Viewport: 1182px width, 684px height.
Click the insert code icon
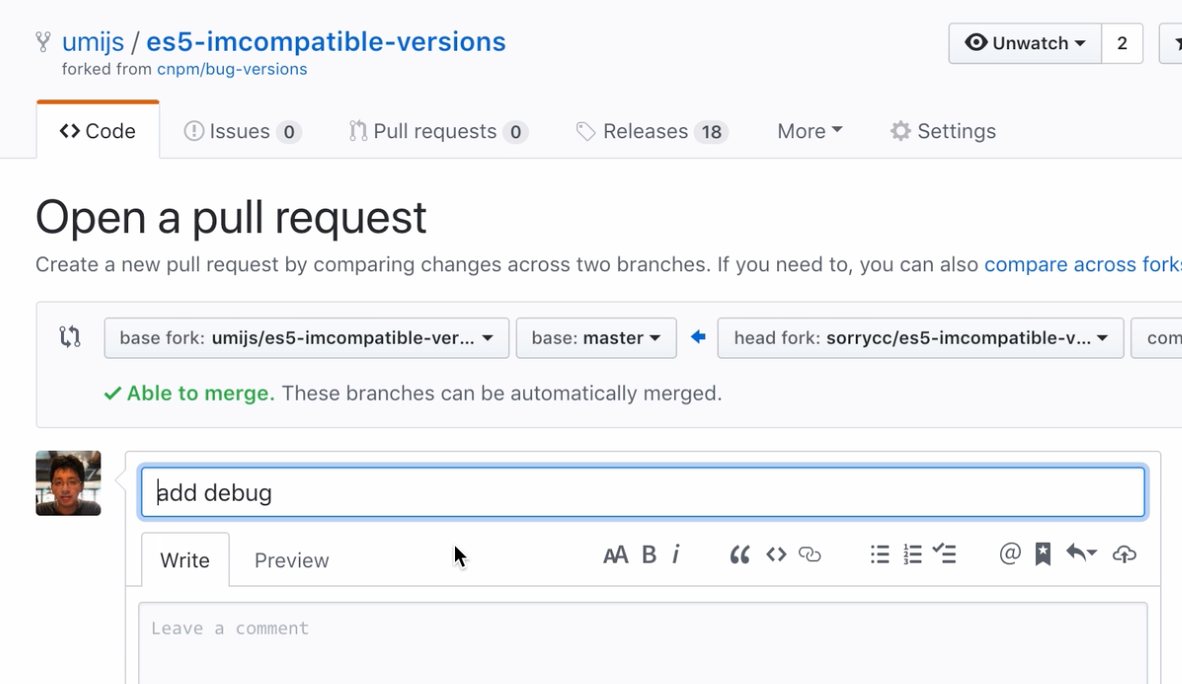(x=776, y=554)
